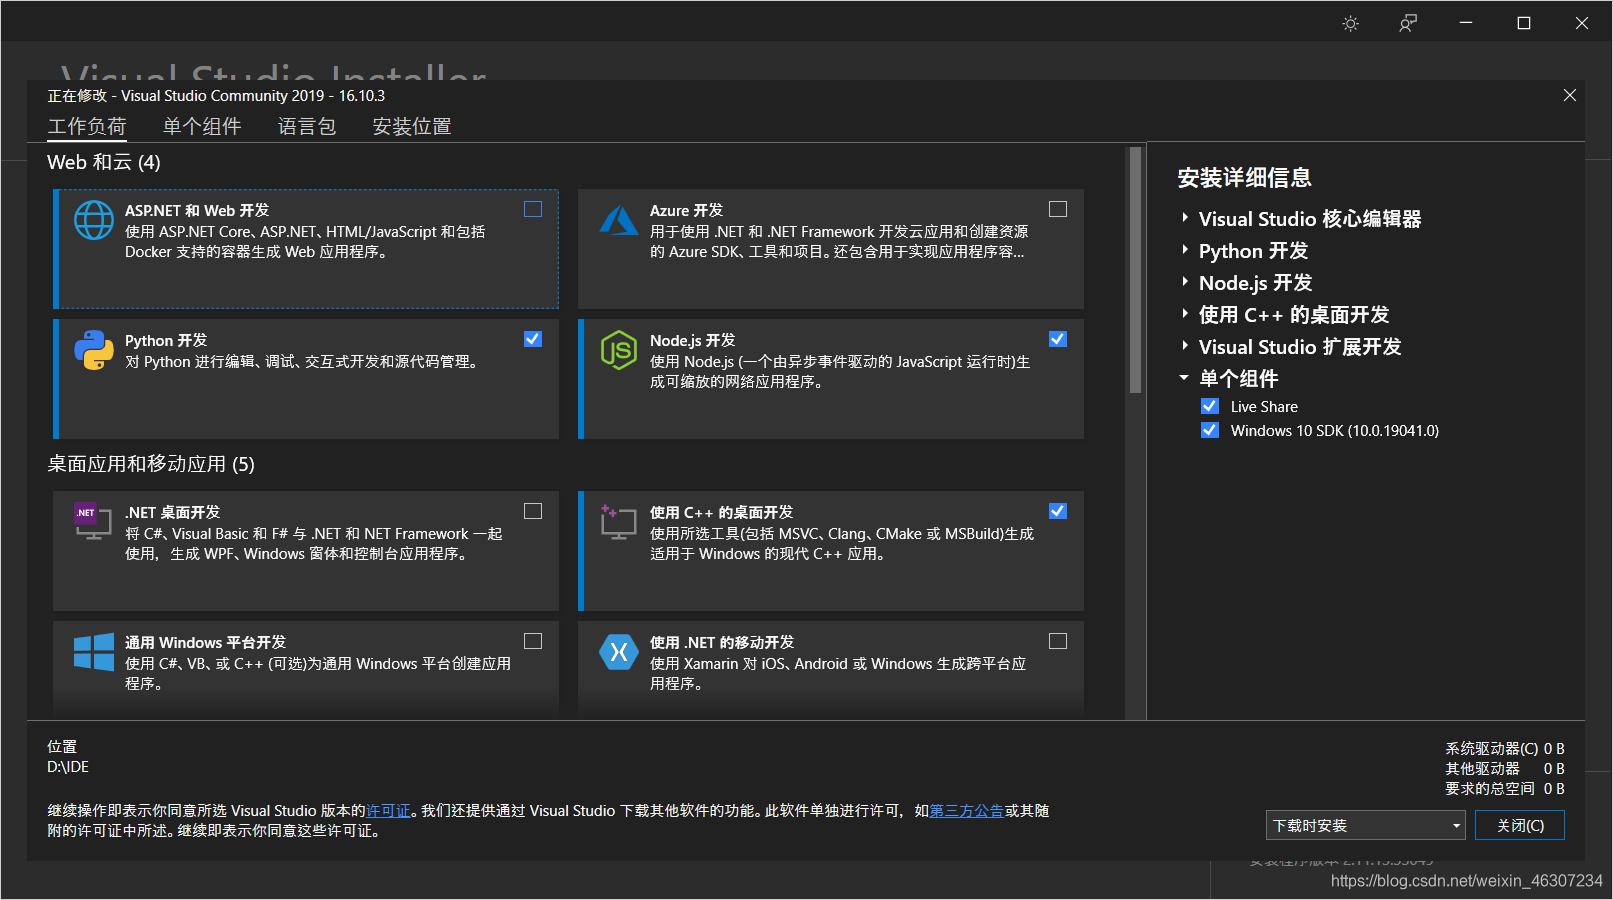Viewport: 1613px width, 900px height.
Task: Expand Visual Studio 核心编辑器 details
Action: [1185, 218]
